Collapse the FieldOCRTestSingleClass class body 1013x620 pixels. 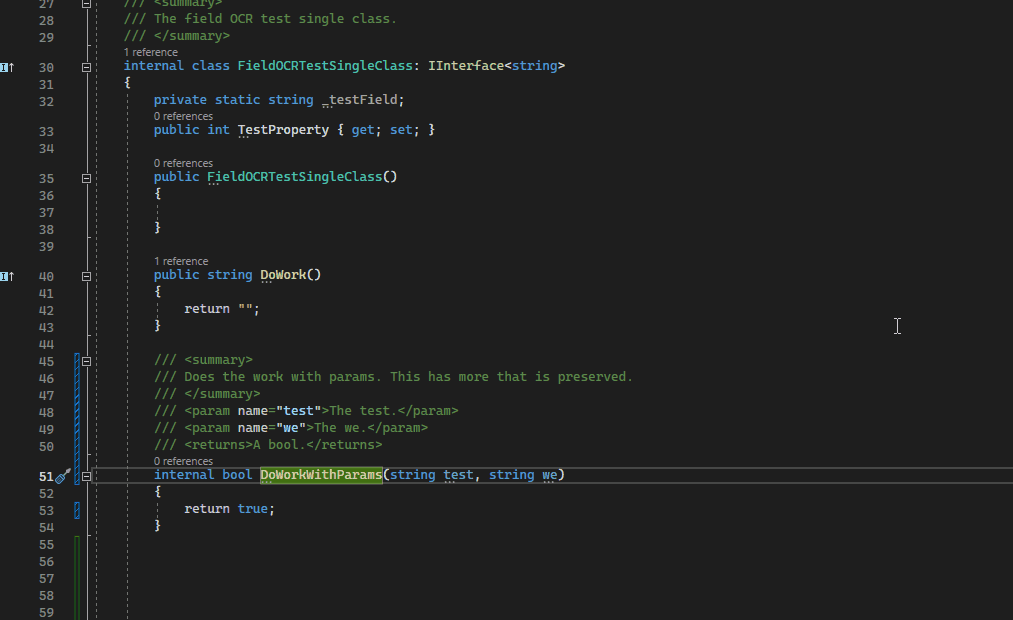(86, 65)
